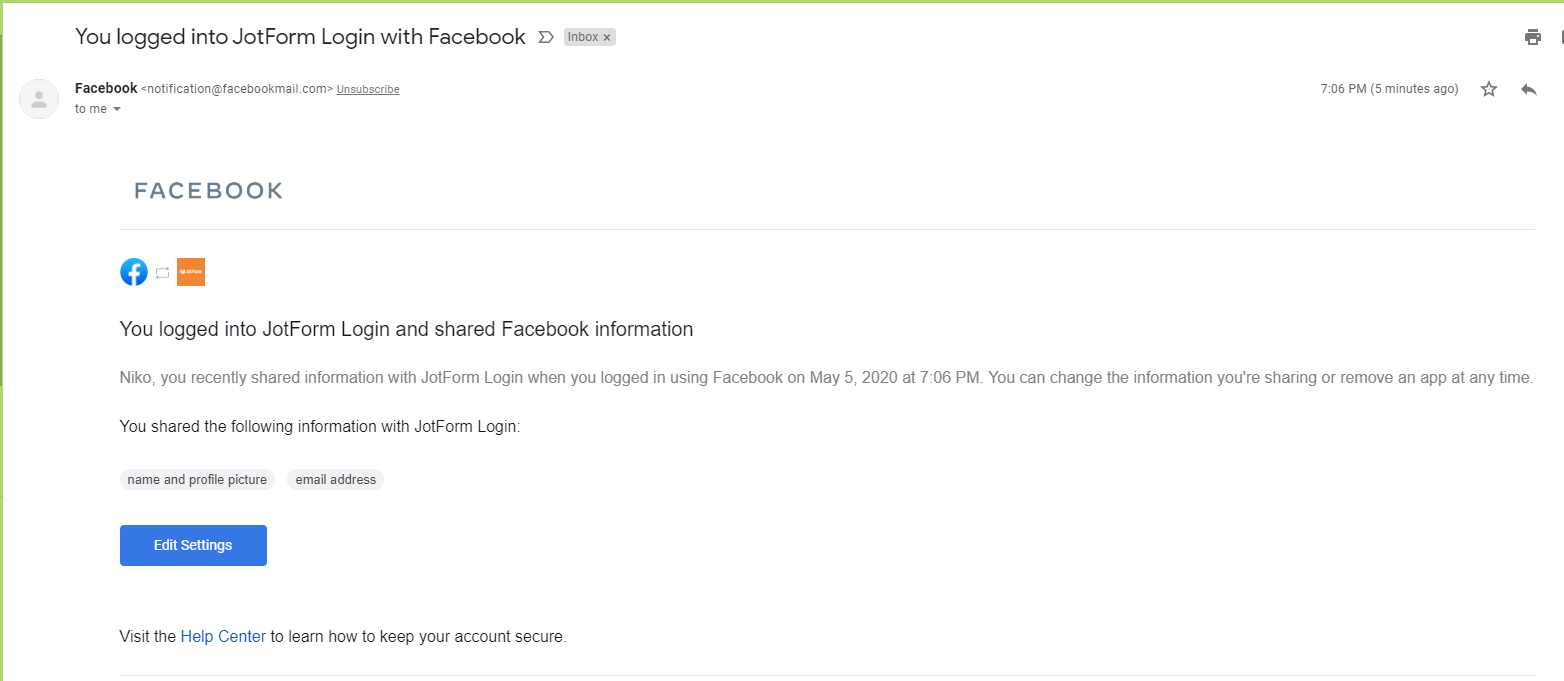Select the email subject text

pyautogui.click(x=300, y=36)
